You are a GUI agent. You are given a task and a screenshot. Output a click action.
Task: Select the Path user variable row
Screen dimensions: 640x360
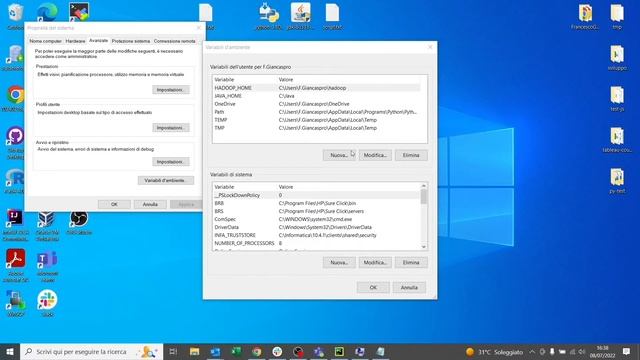tap(316, 112)
